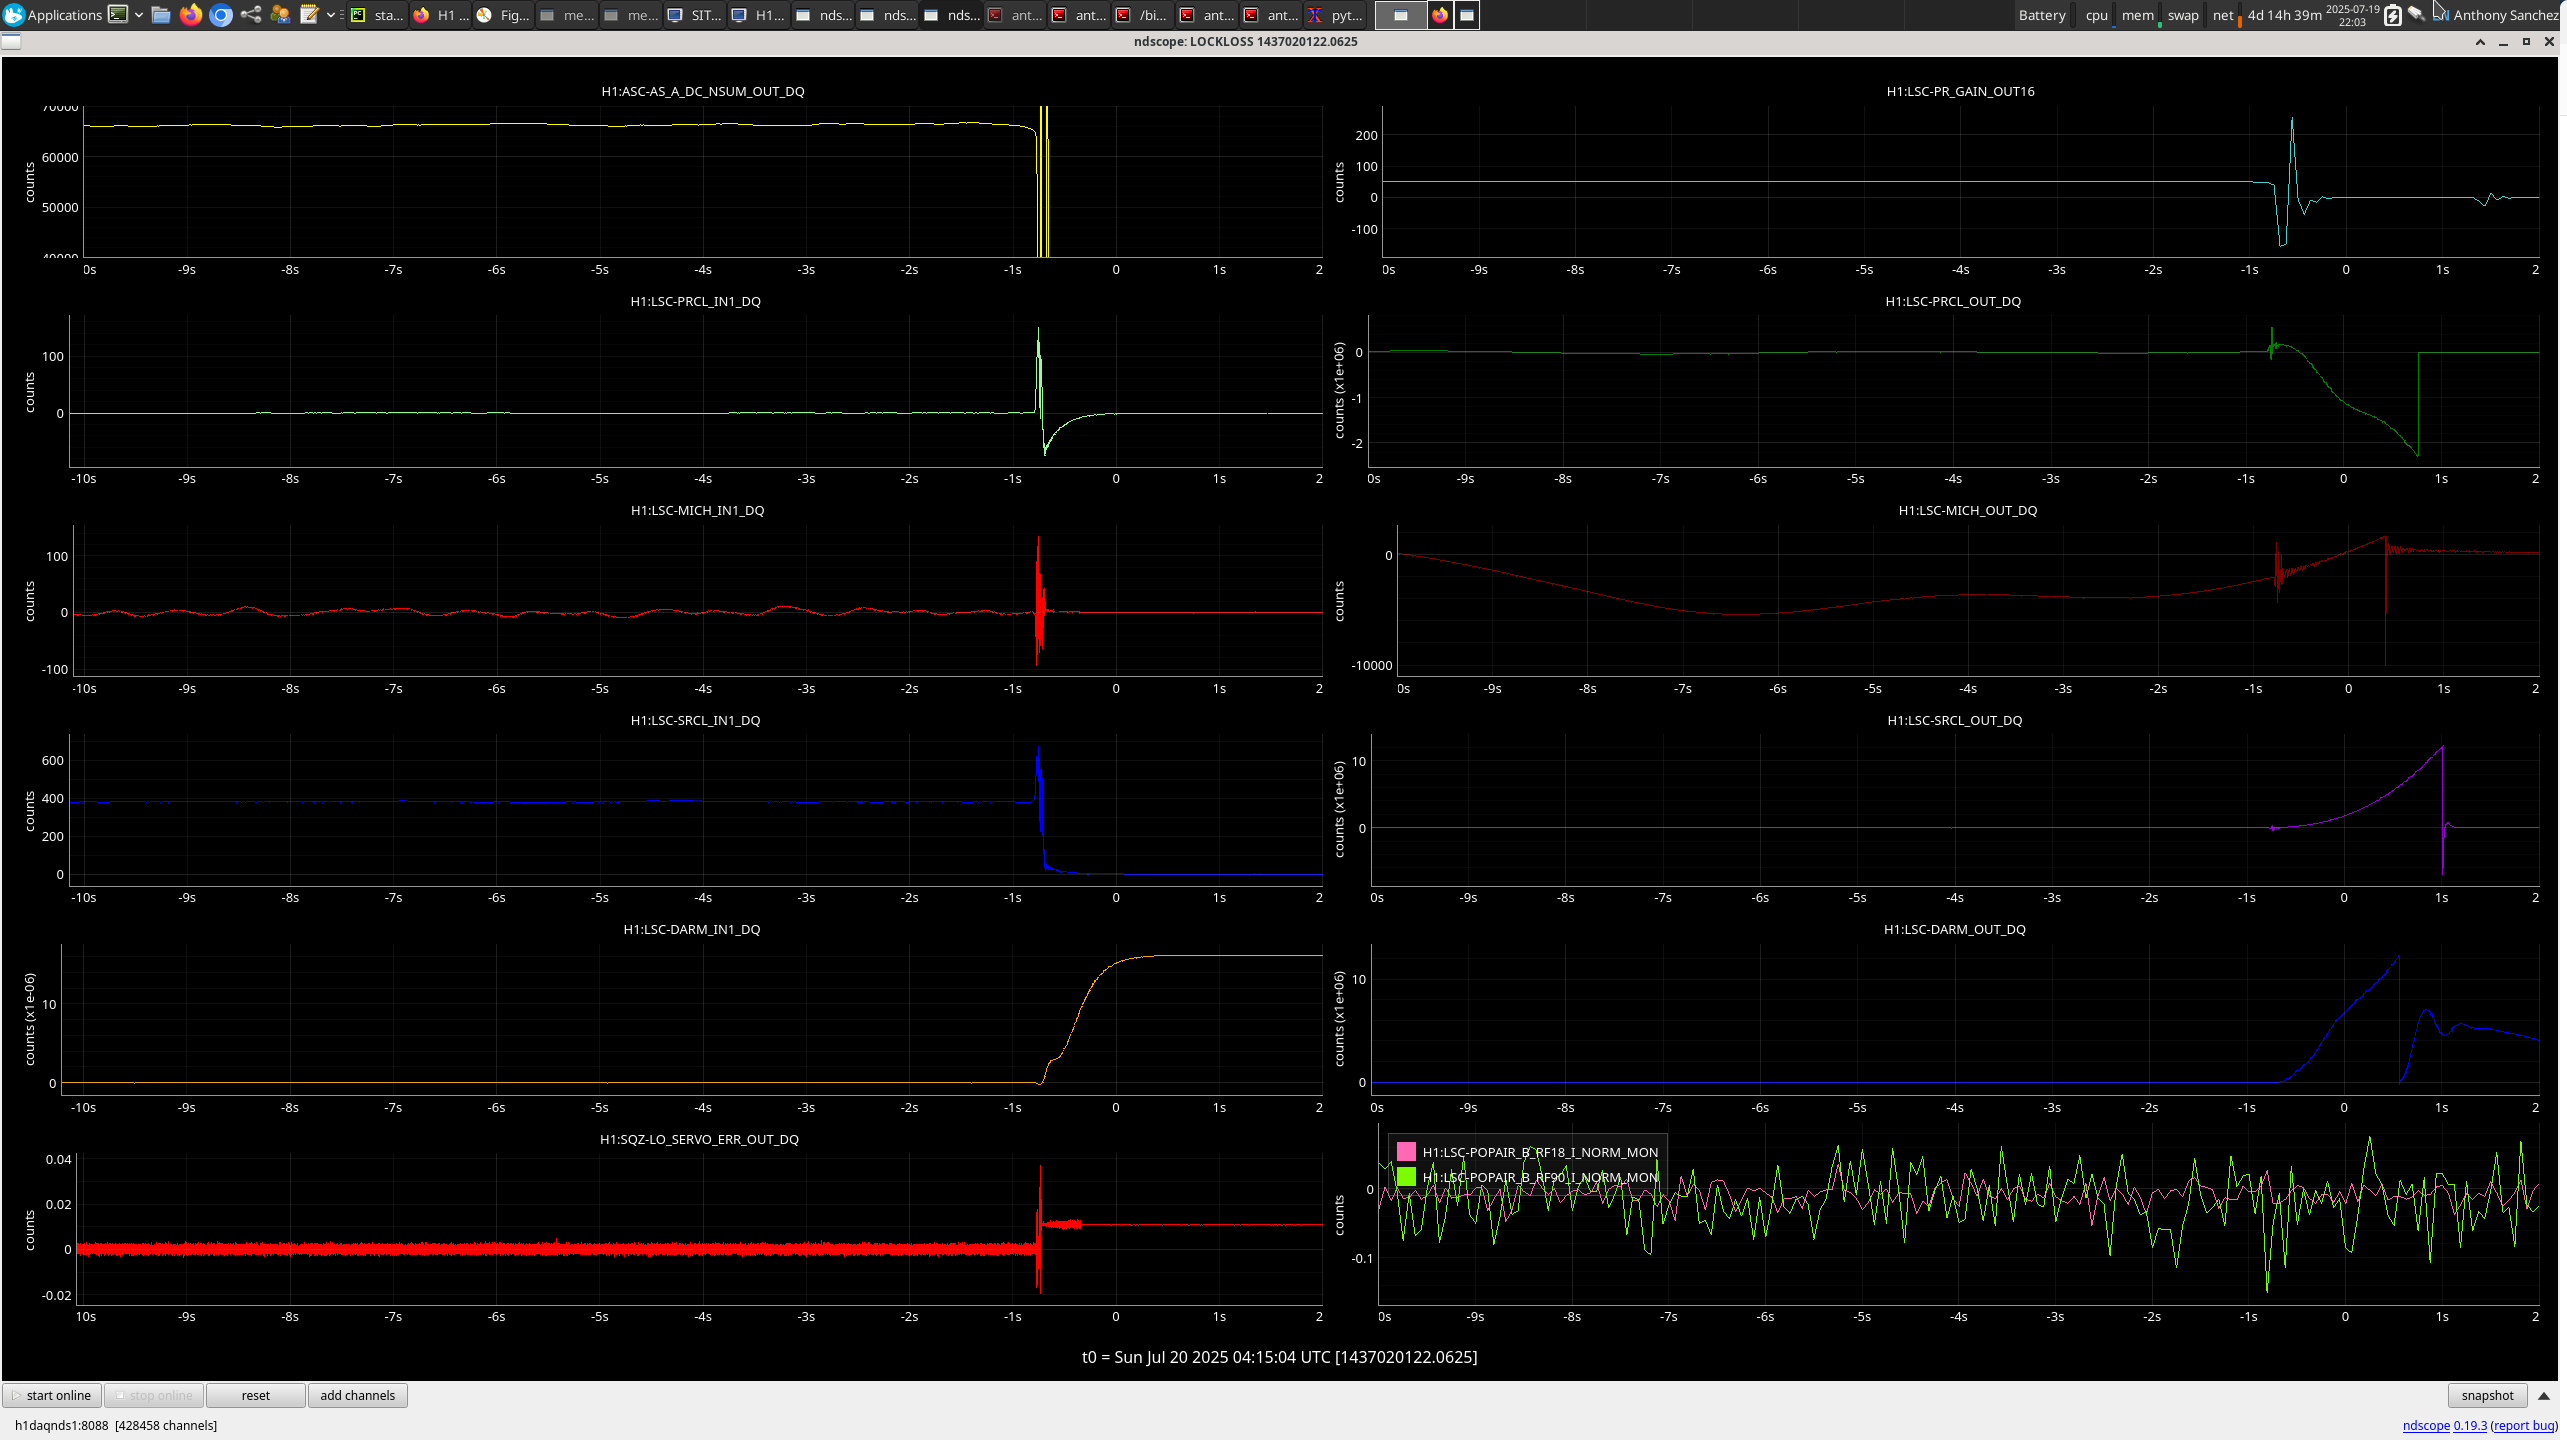The height and width of the screenshot is (1440, 2567).
Task: Expand the notepad launcher dropdown arrow
Action: pos(330,15)
